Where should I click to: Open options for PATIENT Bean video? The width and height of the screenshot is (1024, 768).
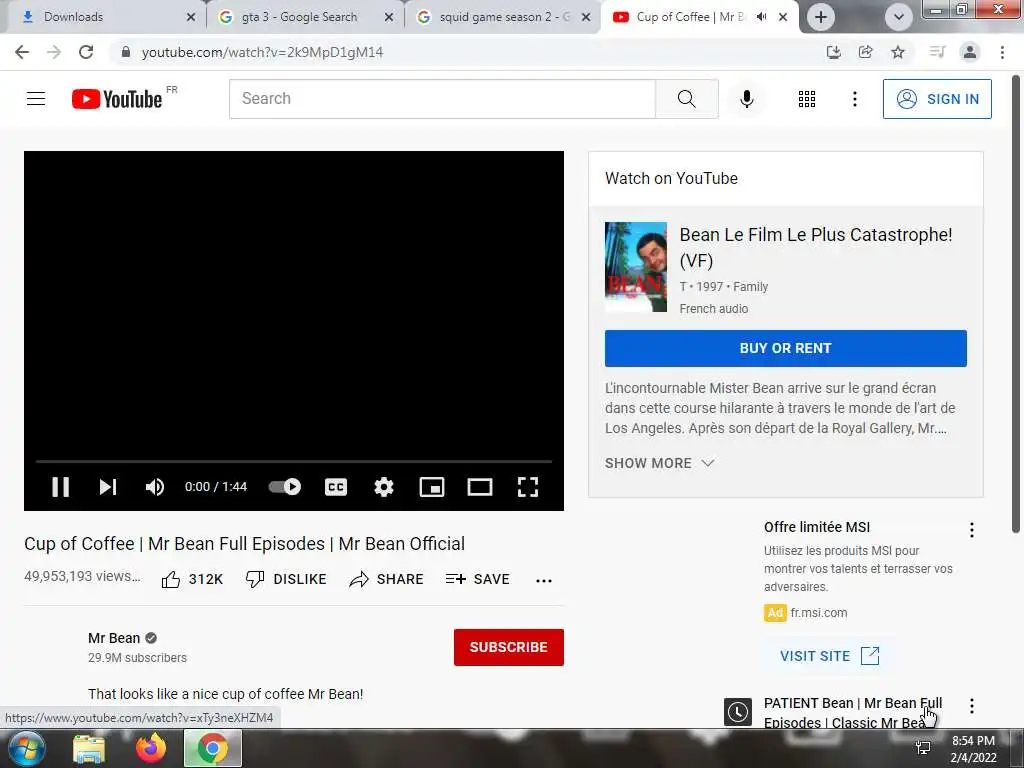(972, 705)
